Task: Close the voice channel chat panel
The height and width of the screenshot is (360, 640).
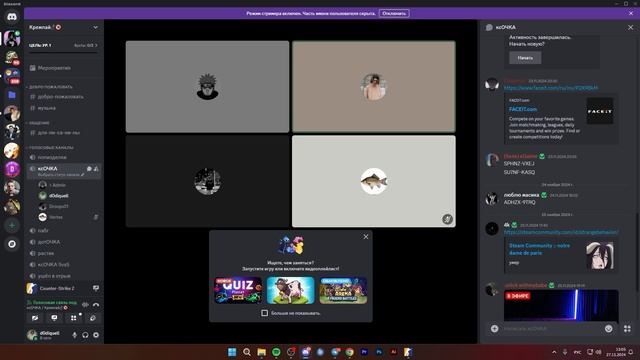Action: pyautogui.click(x=631, y=27)
